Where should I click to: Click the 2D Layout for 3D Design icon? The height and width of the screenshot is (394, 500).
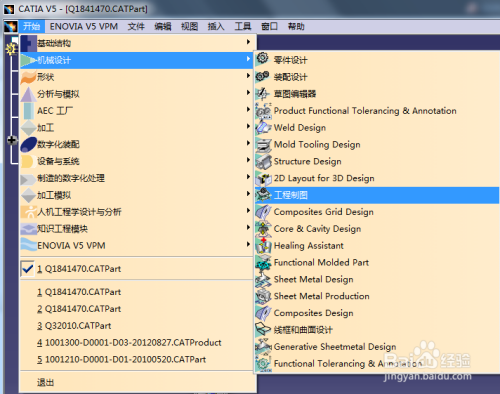263,178
